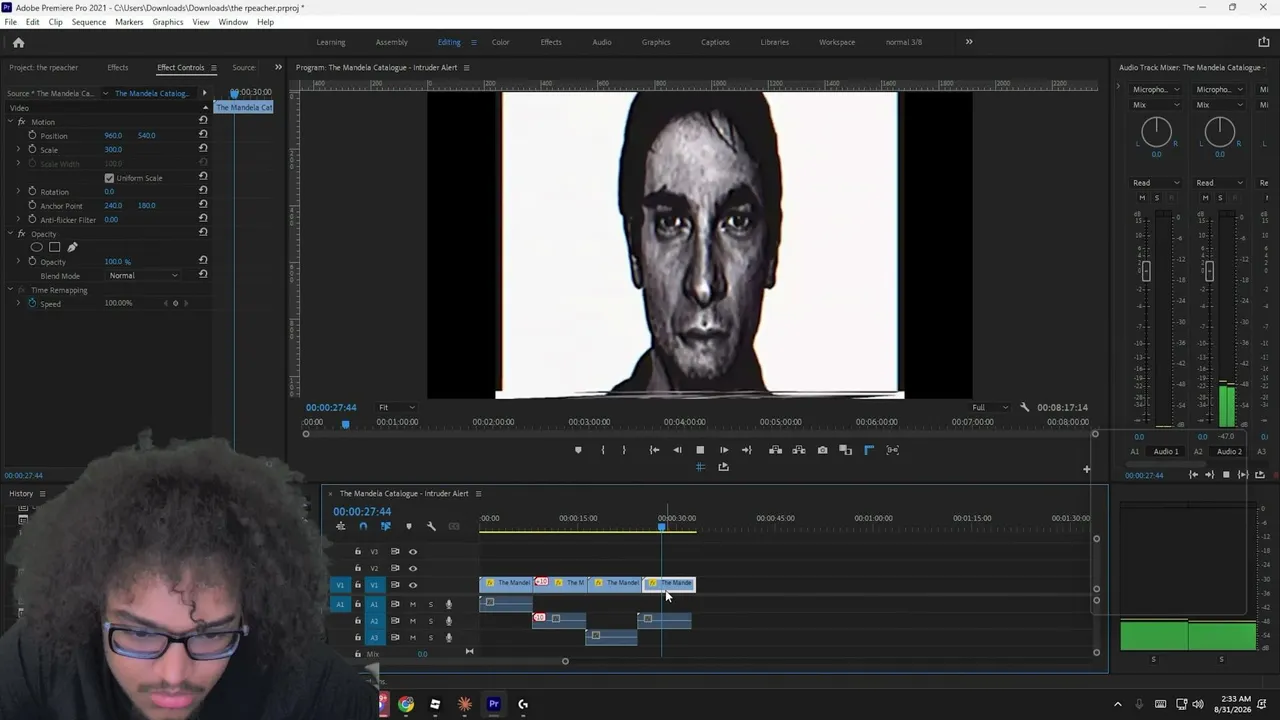Mark Out point in Program monitor

624,450
